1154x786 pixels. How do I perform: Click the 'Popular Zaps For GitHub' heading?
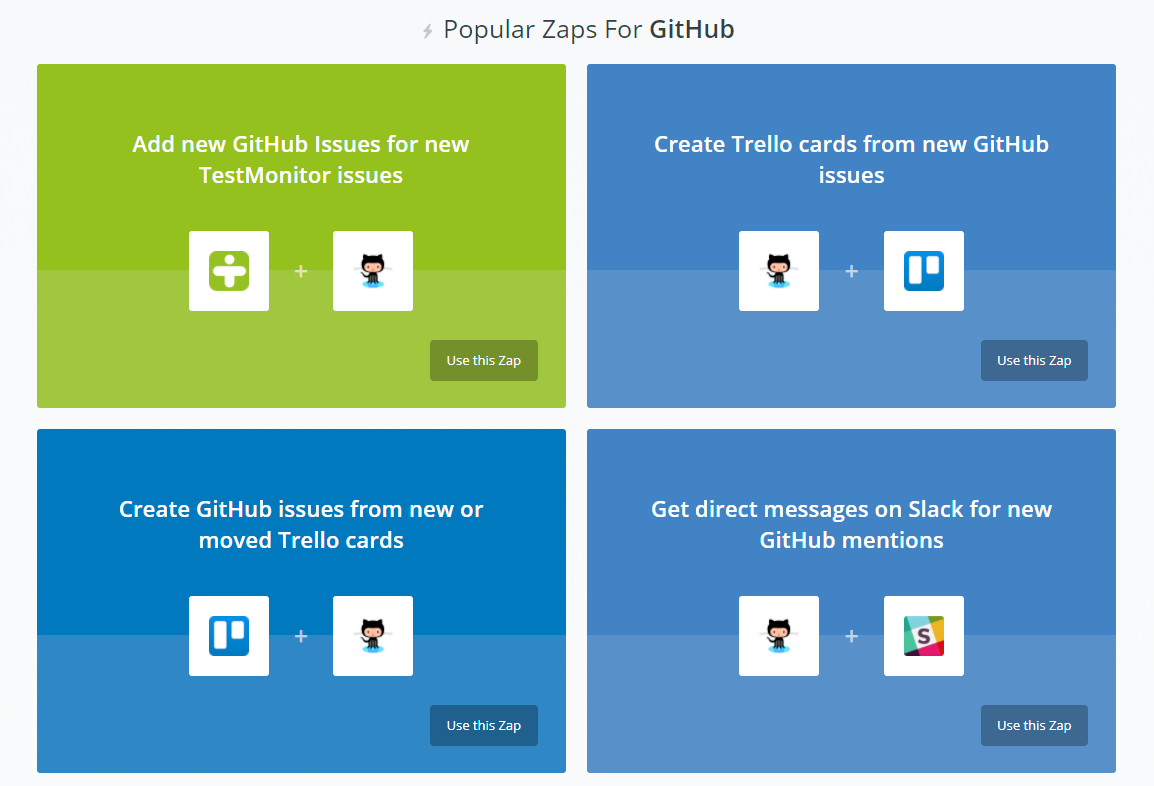coord(588,30)
